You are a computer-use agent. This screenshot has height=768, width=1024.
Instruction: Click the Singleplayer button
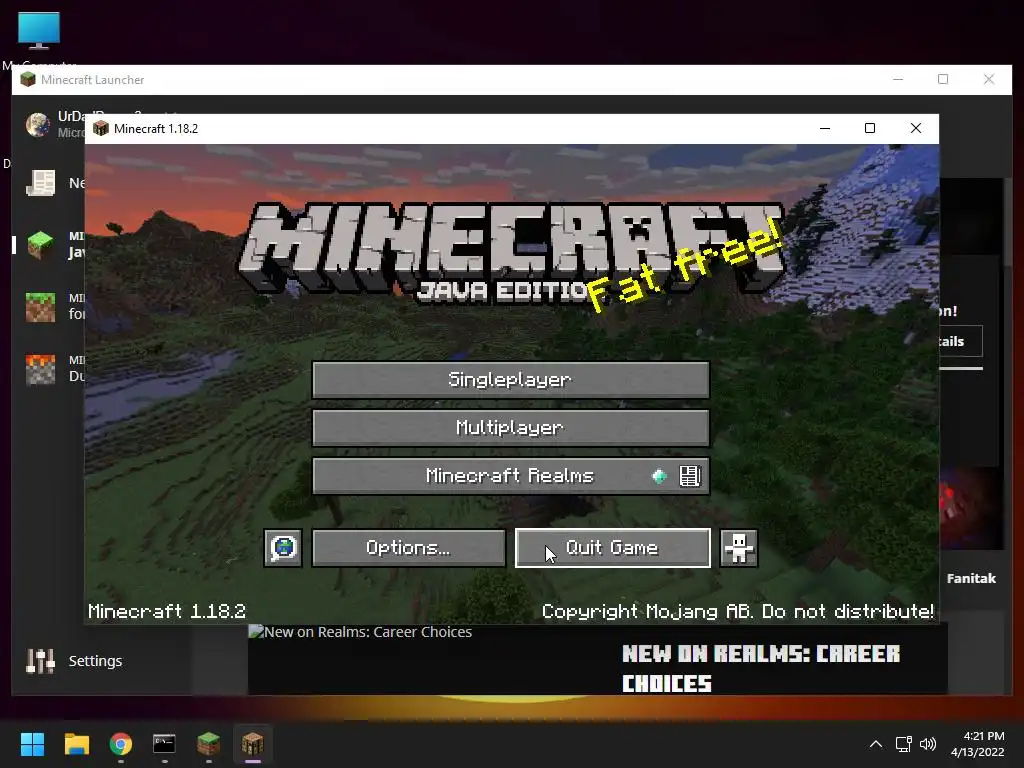[511, 379]
